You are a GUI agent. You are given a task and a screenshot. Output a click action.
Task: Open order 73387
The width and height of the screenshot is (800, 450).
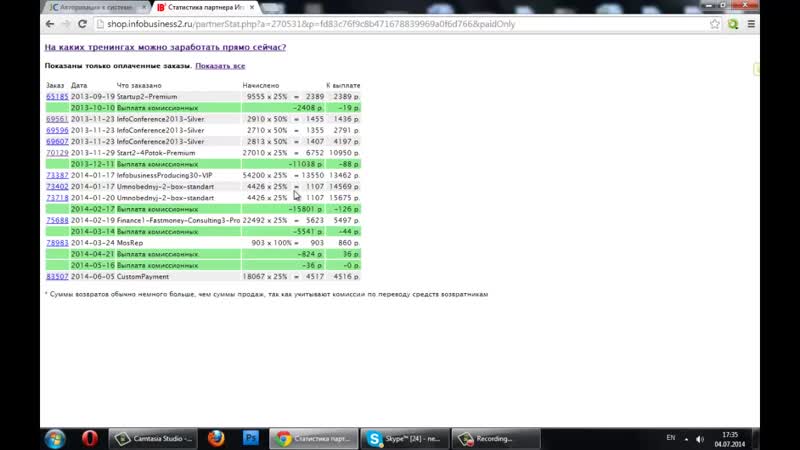57,175
